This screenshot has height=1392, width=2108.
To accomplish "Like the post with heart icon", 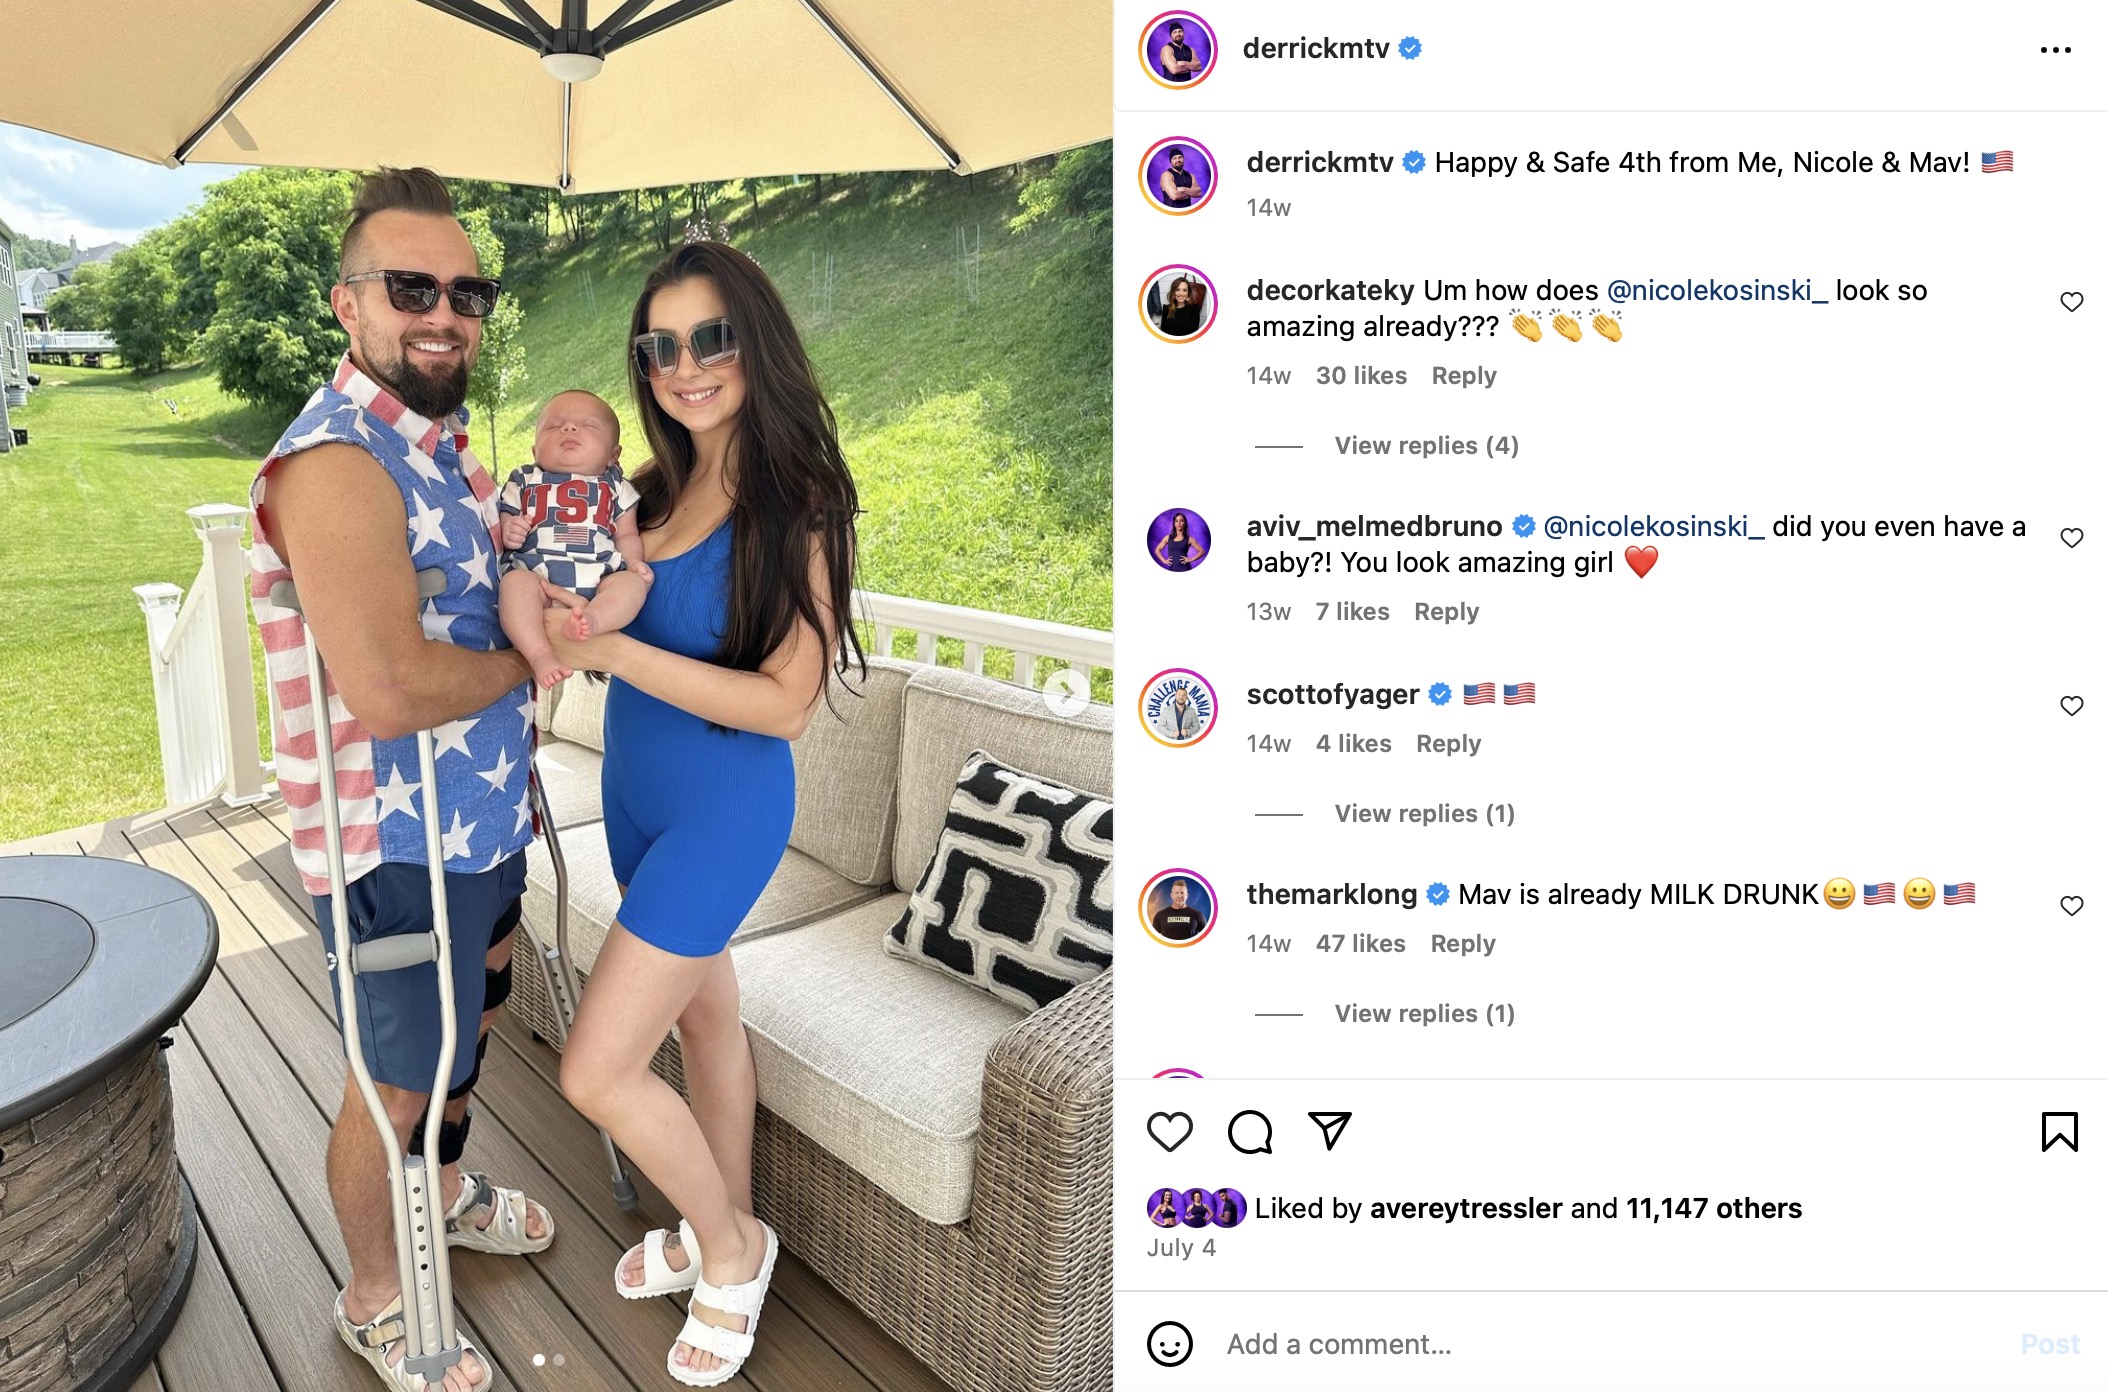I will [x=1169, y=1132].
